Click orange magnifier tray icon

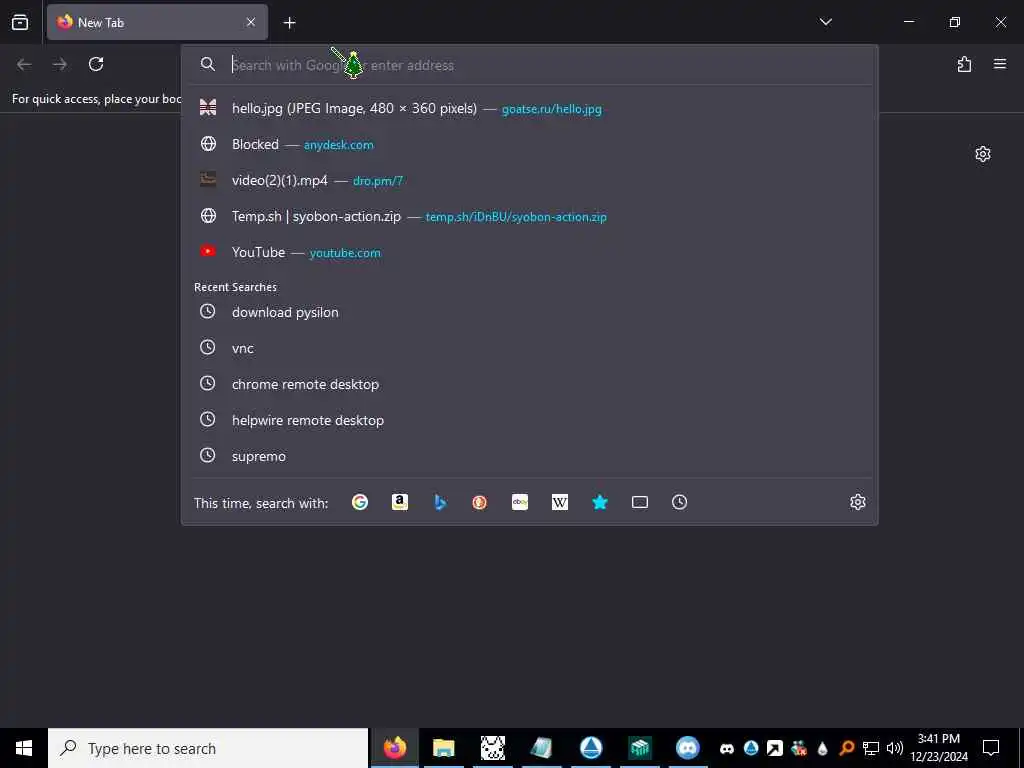846,748
